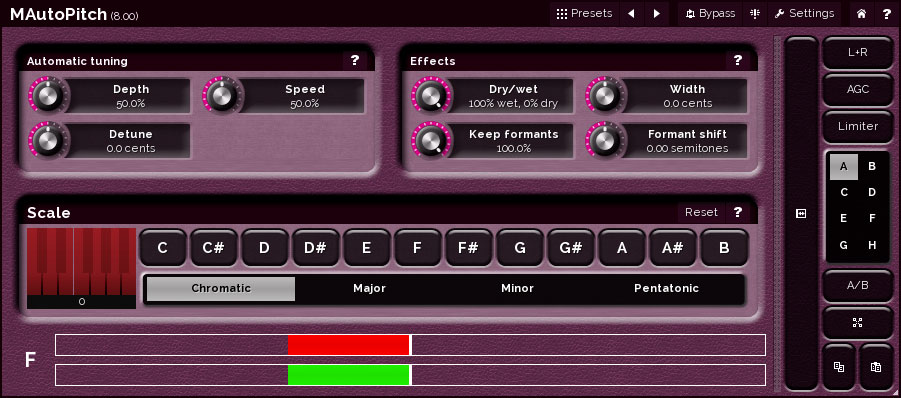The height and width of the screenshot is (398, 901).
Task: Go to the next preset arrow
Action: [657, 14]
